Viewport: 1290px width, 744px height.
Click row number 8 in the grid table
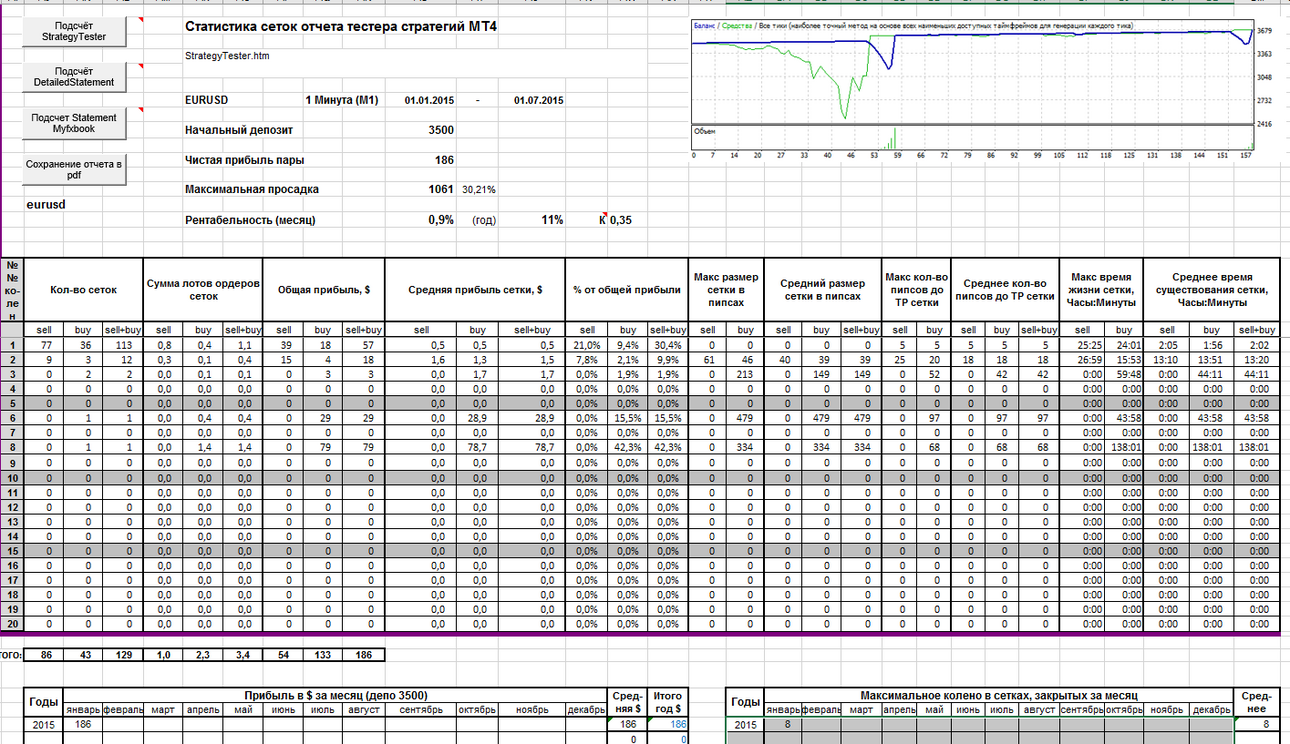13,448
